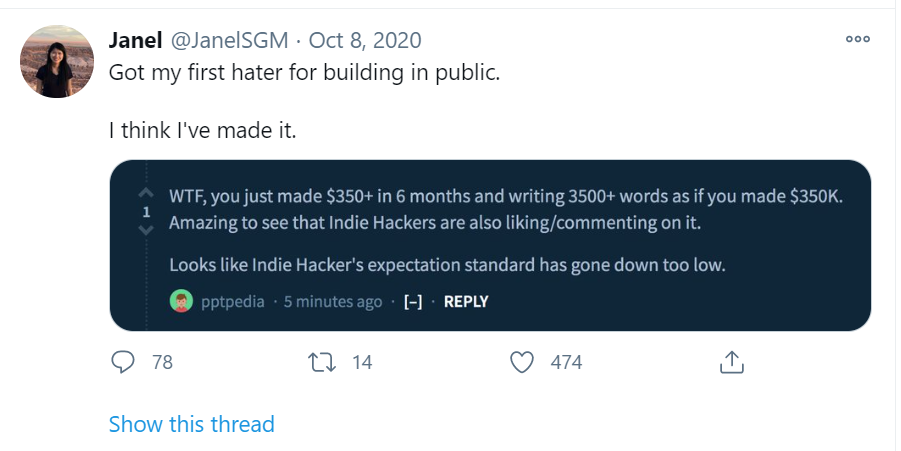Click the REPLY button in the comment
This screenshot has height=451, width=901.
pyautogui.click(x=466, y=302)
